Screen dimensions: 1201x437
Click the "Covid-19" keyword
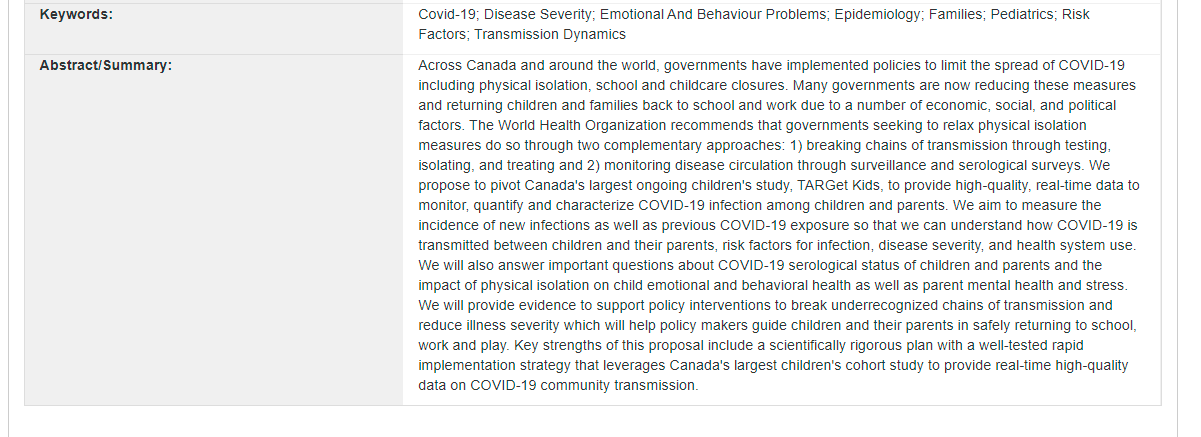coord(447,15)
